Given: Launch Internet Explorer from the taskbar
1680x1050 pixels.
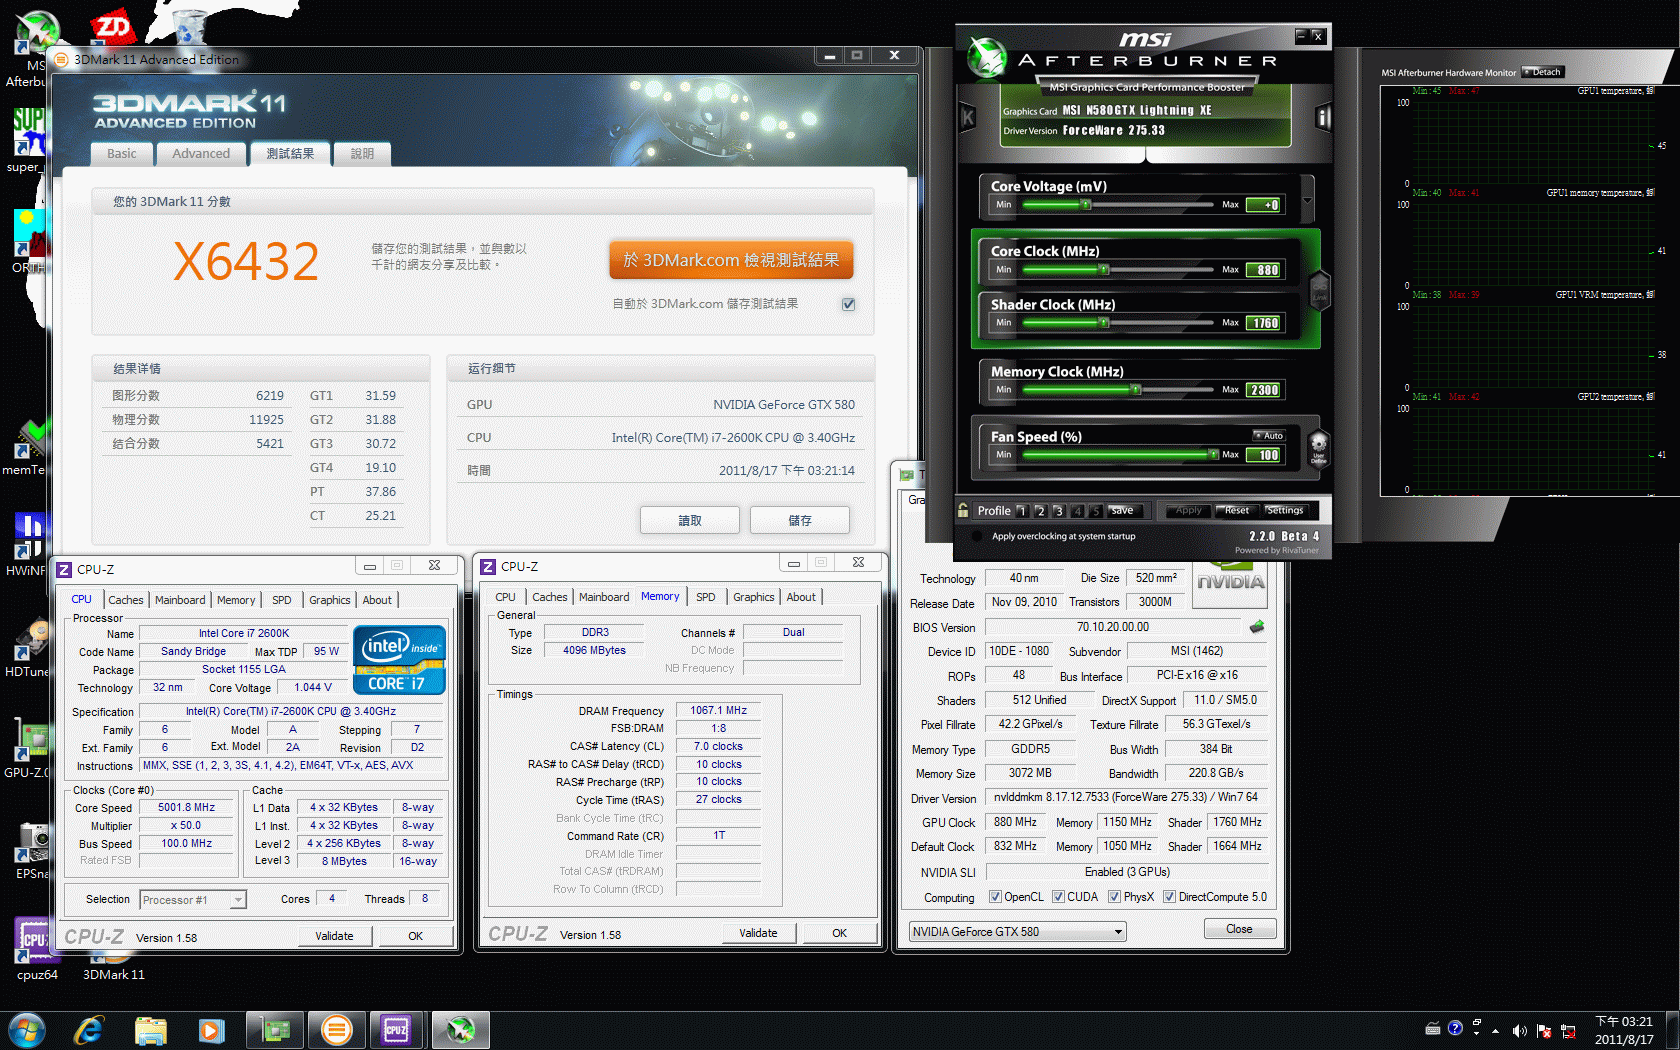Looking at the screenshot, I should [x=89, y=1030].
